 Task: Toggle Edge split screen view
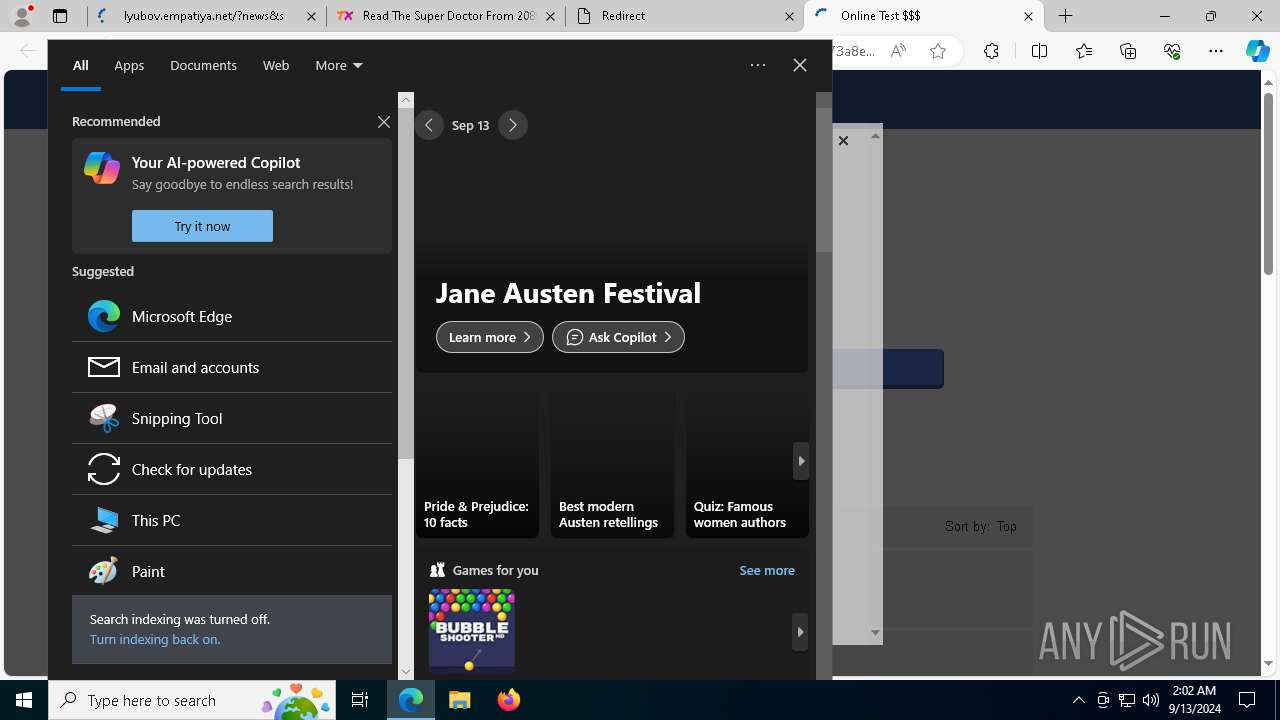tap(1039, 51)
